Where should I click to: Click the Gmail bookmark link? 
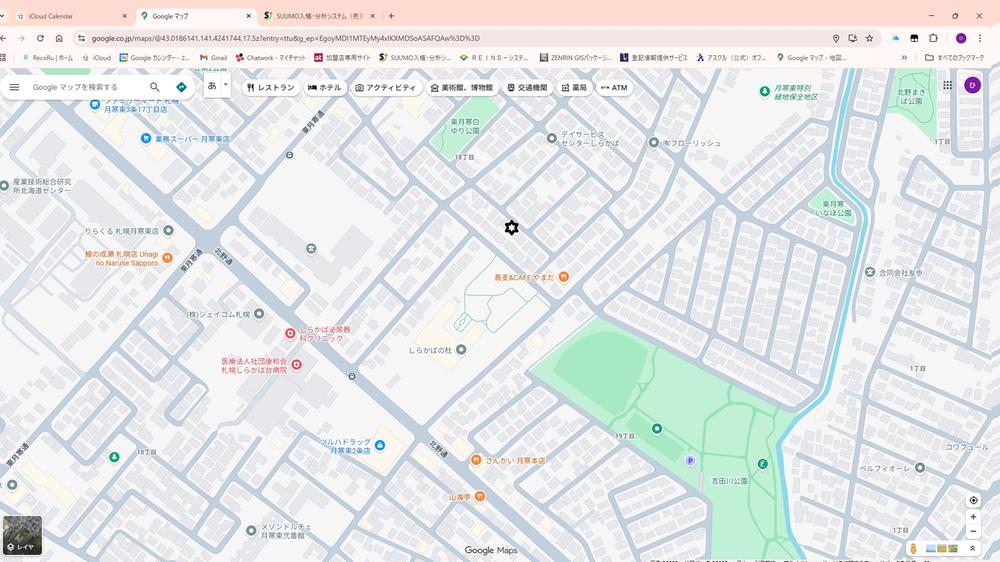pos(213,58)
